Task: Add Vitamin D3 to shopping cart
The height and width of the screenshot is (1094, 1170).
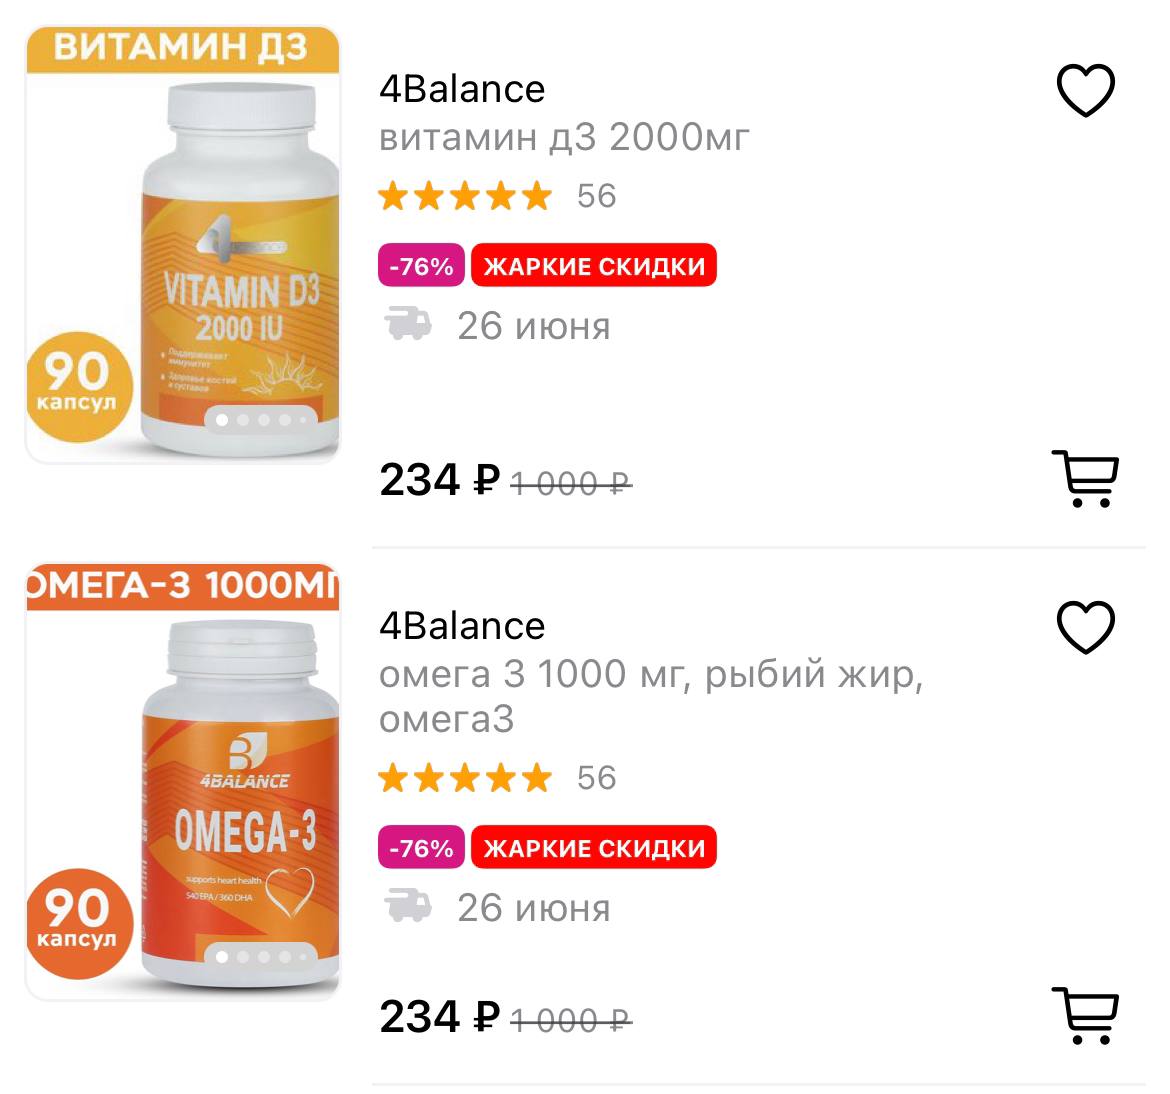Action: (x=1085, y=479)
